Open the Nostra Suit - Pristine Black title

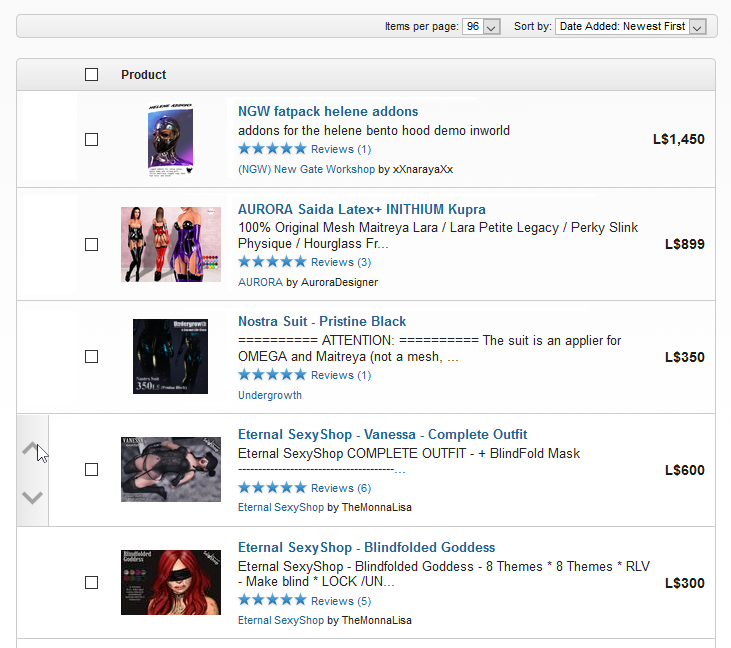point(321,321)
